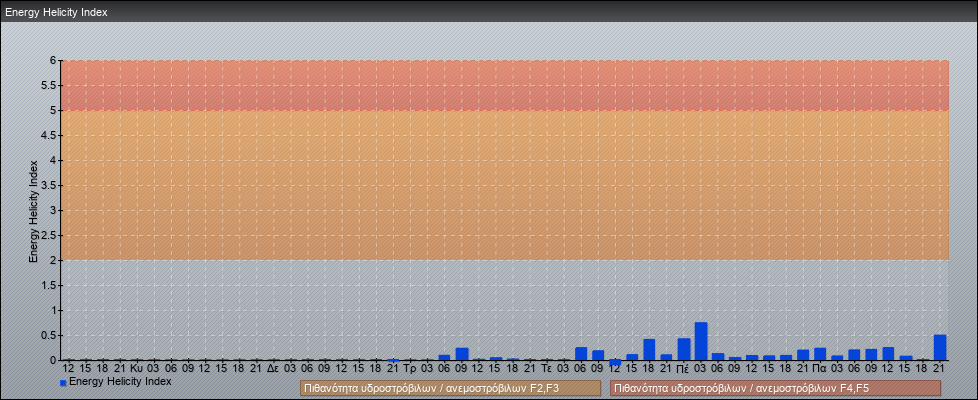This screenshot has height=400, width=978.
Task: Click the Πέ day label on x-axis
Action: (683, 369)
